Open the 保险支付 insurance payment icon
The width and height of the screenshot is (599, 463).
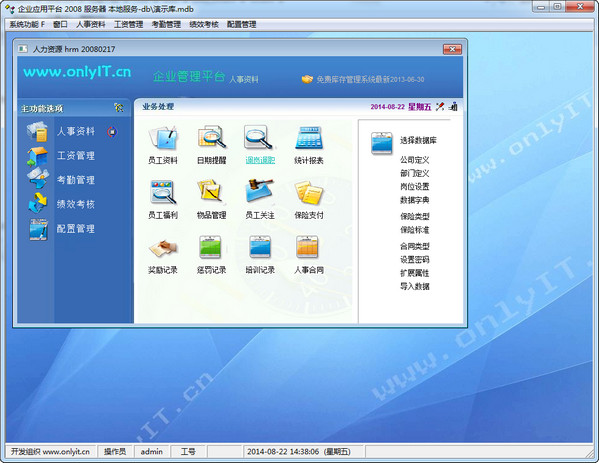click(309, 192)
